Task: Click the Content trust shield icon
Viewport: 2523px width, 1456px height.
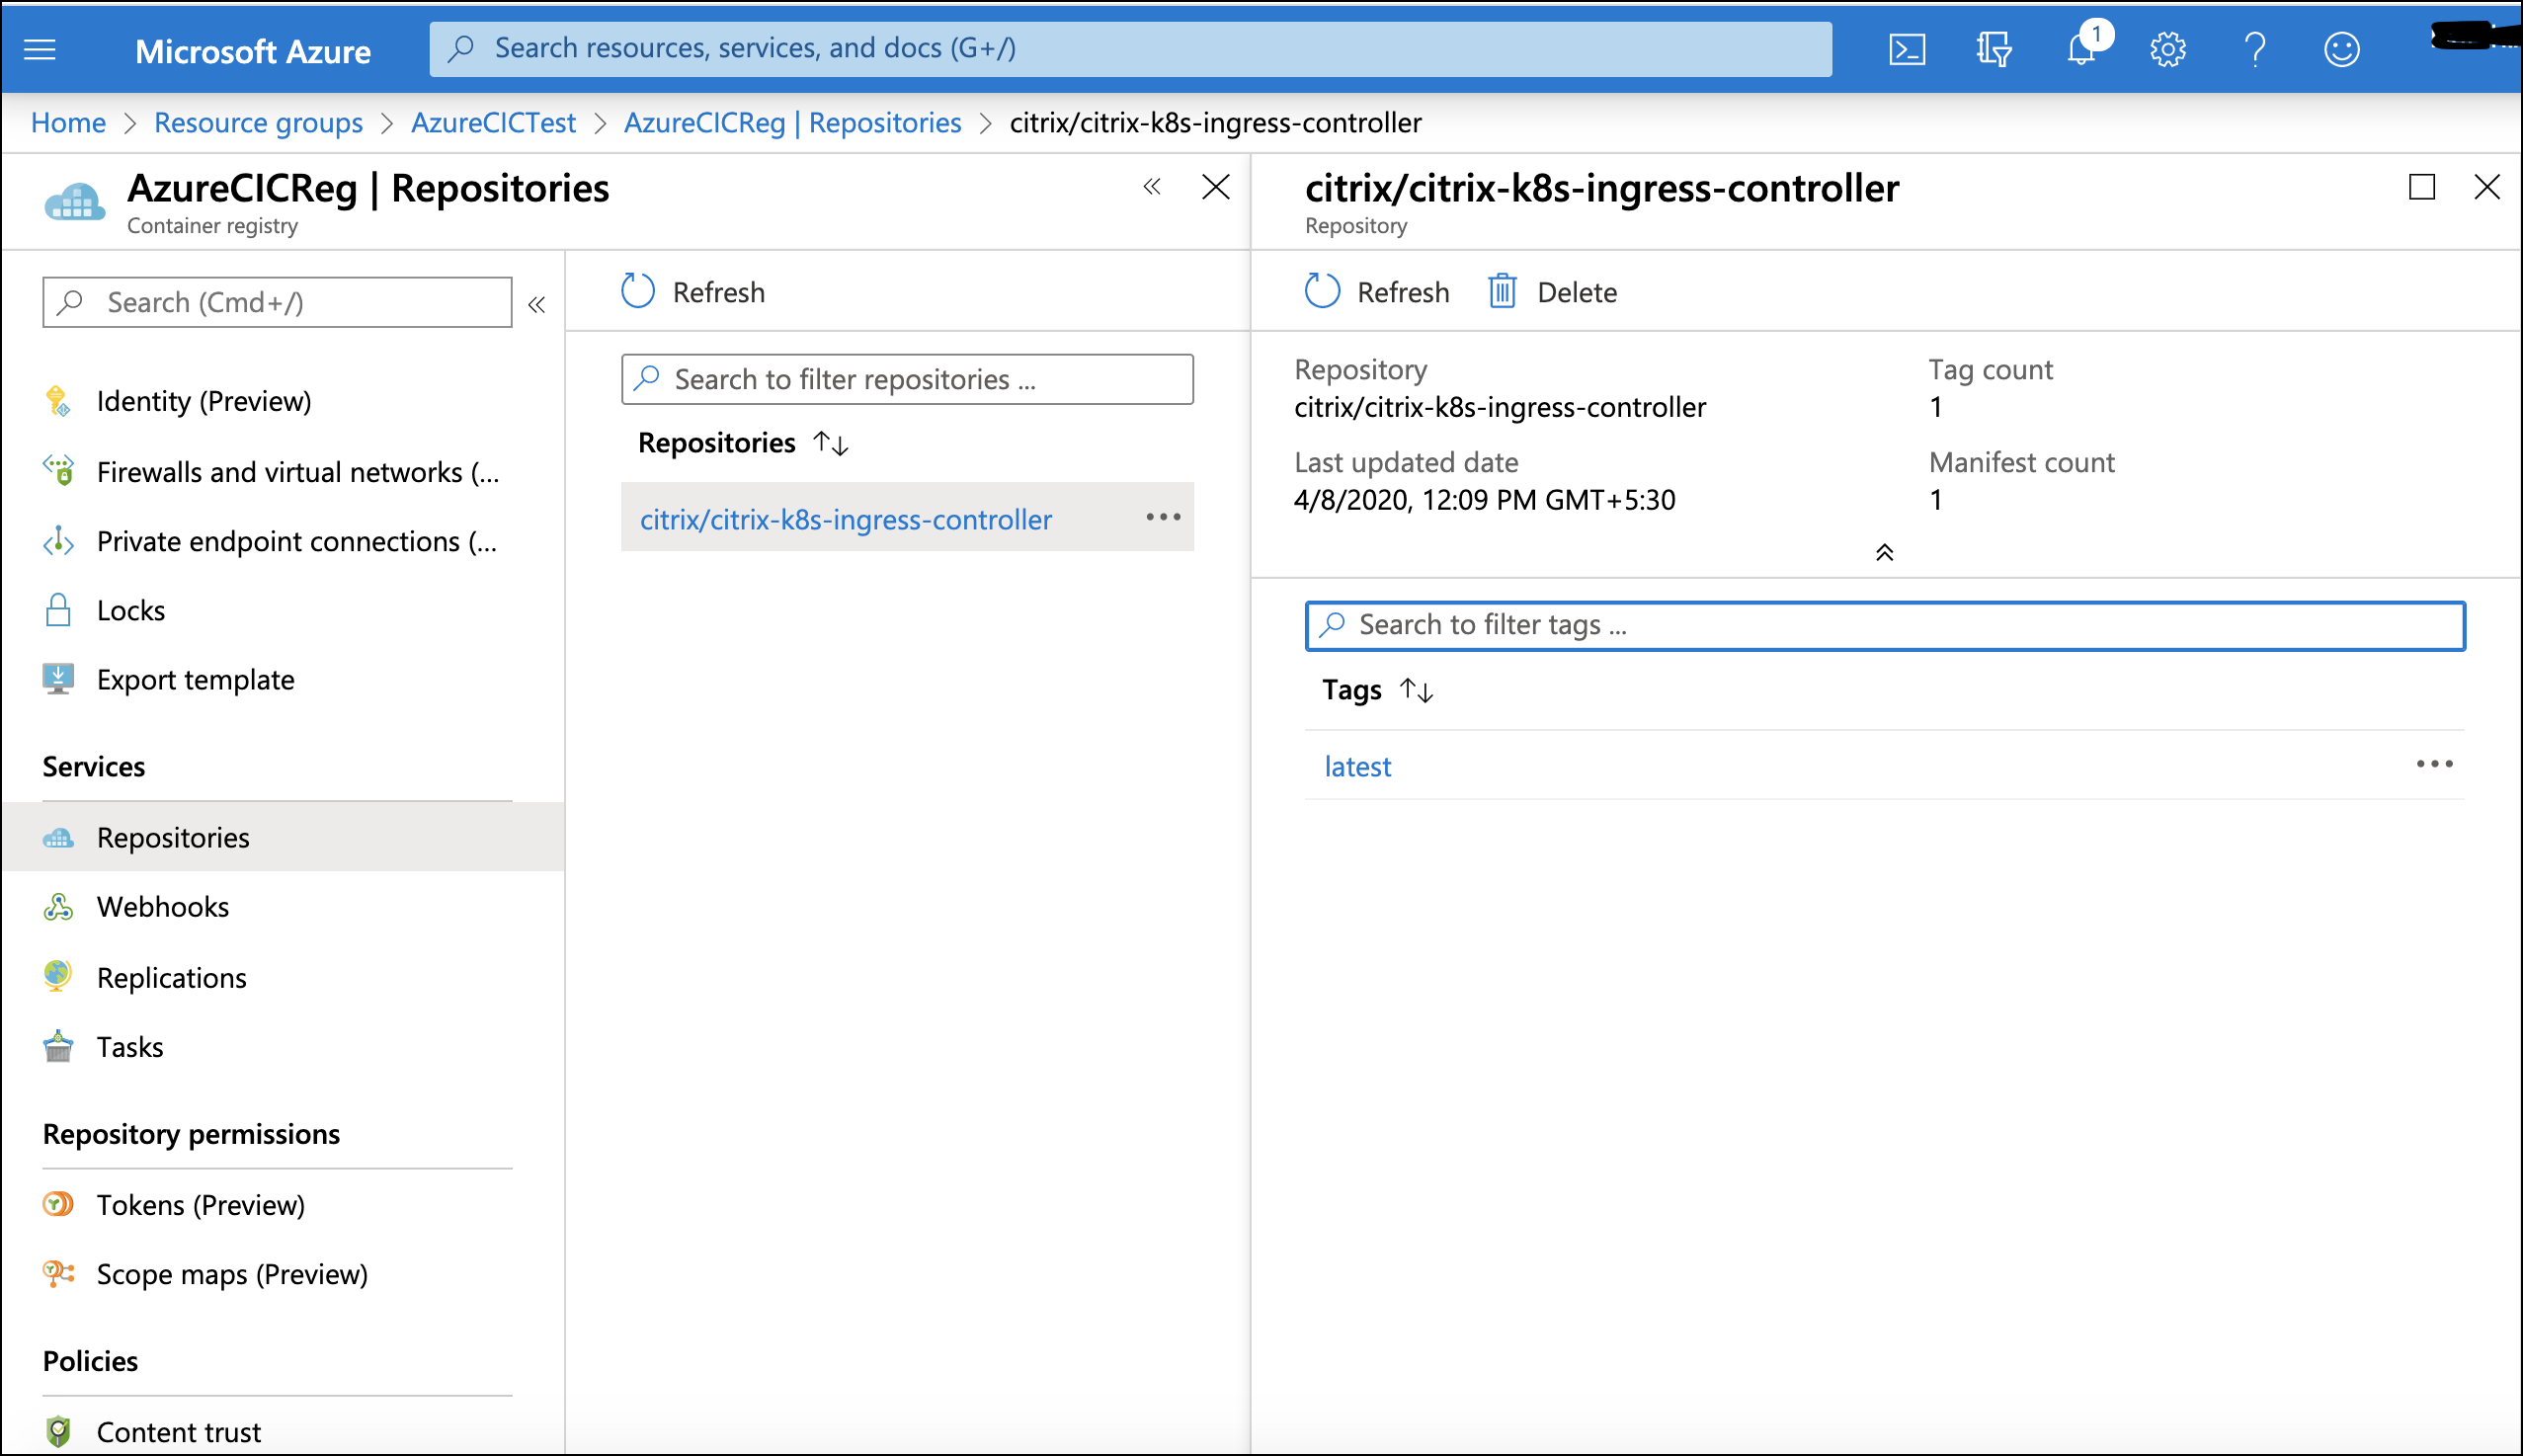Action: click(58, 1431)
